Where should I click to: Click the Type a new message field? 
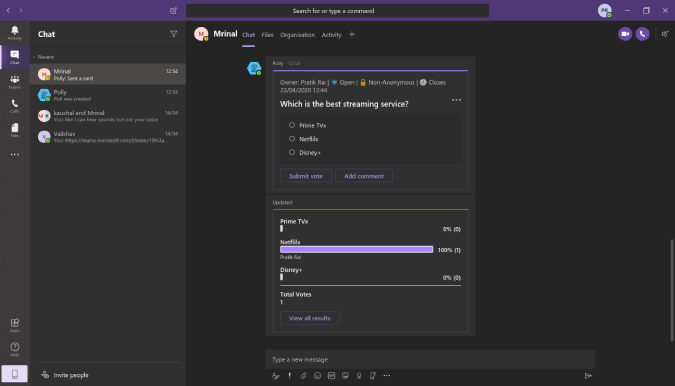430,359
